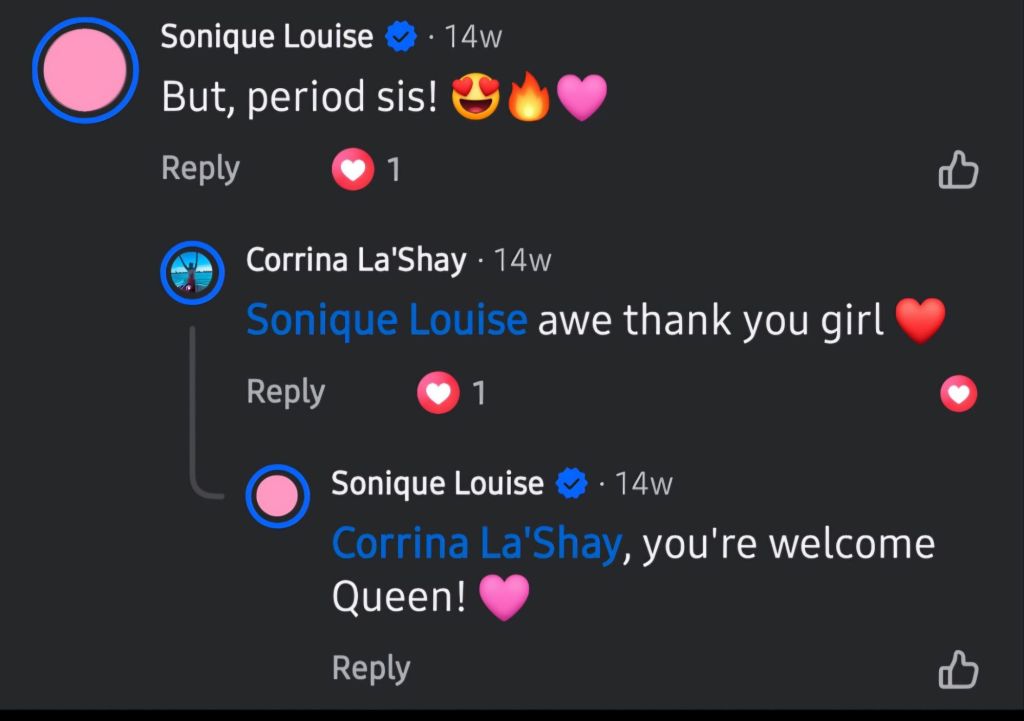Like the 'you're welcome Queen' reply
This screenshot has height=721, width=1024.
(x=958, y=669)
